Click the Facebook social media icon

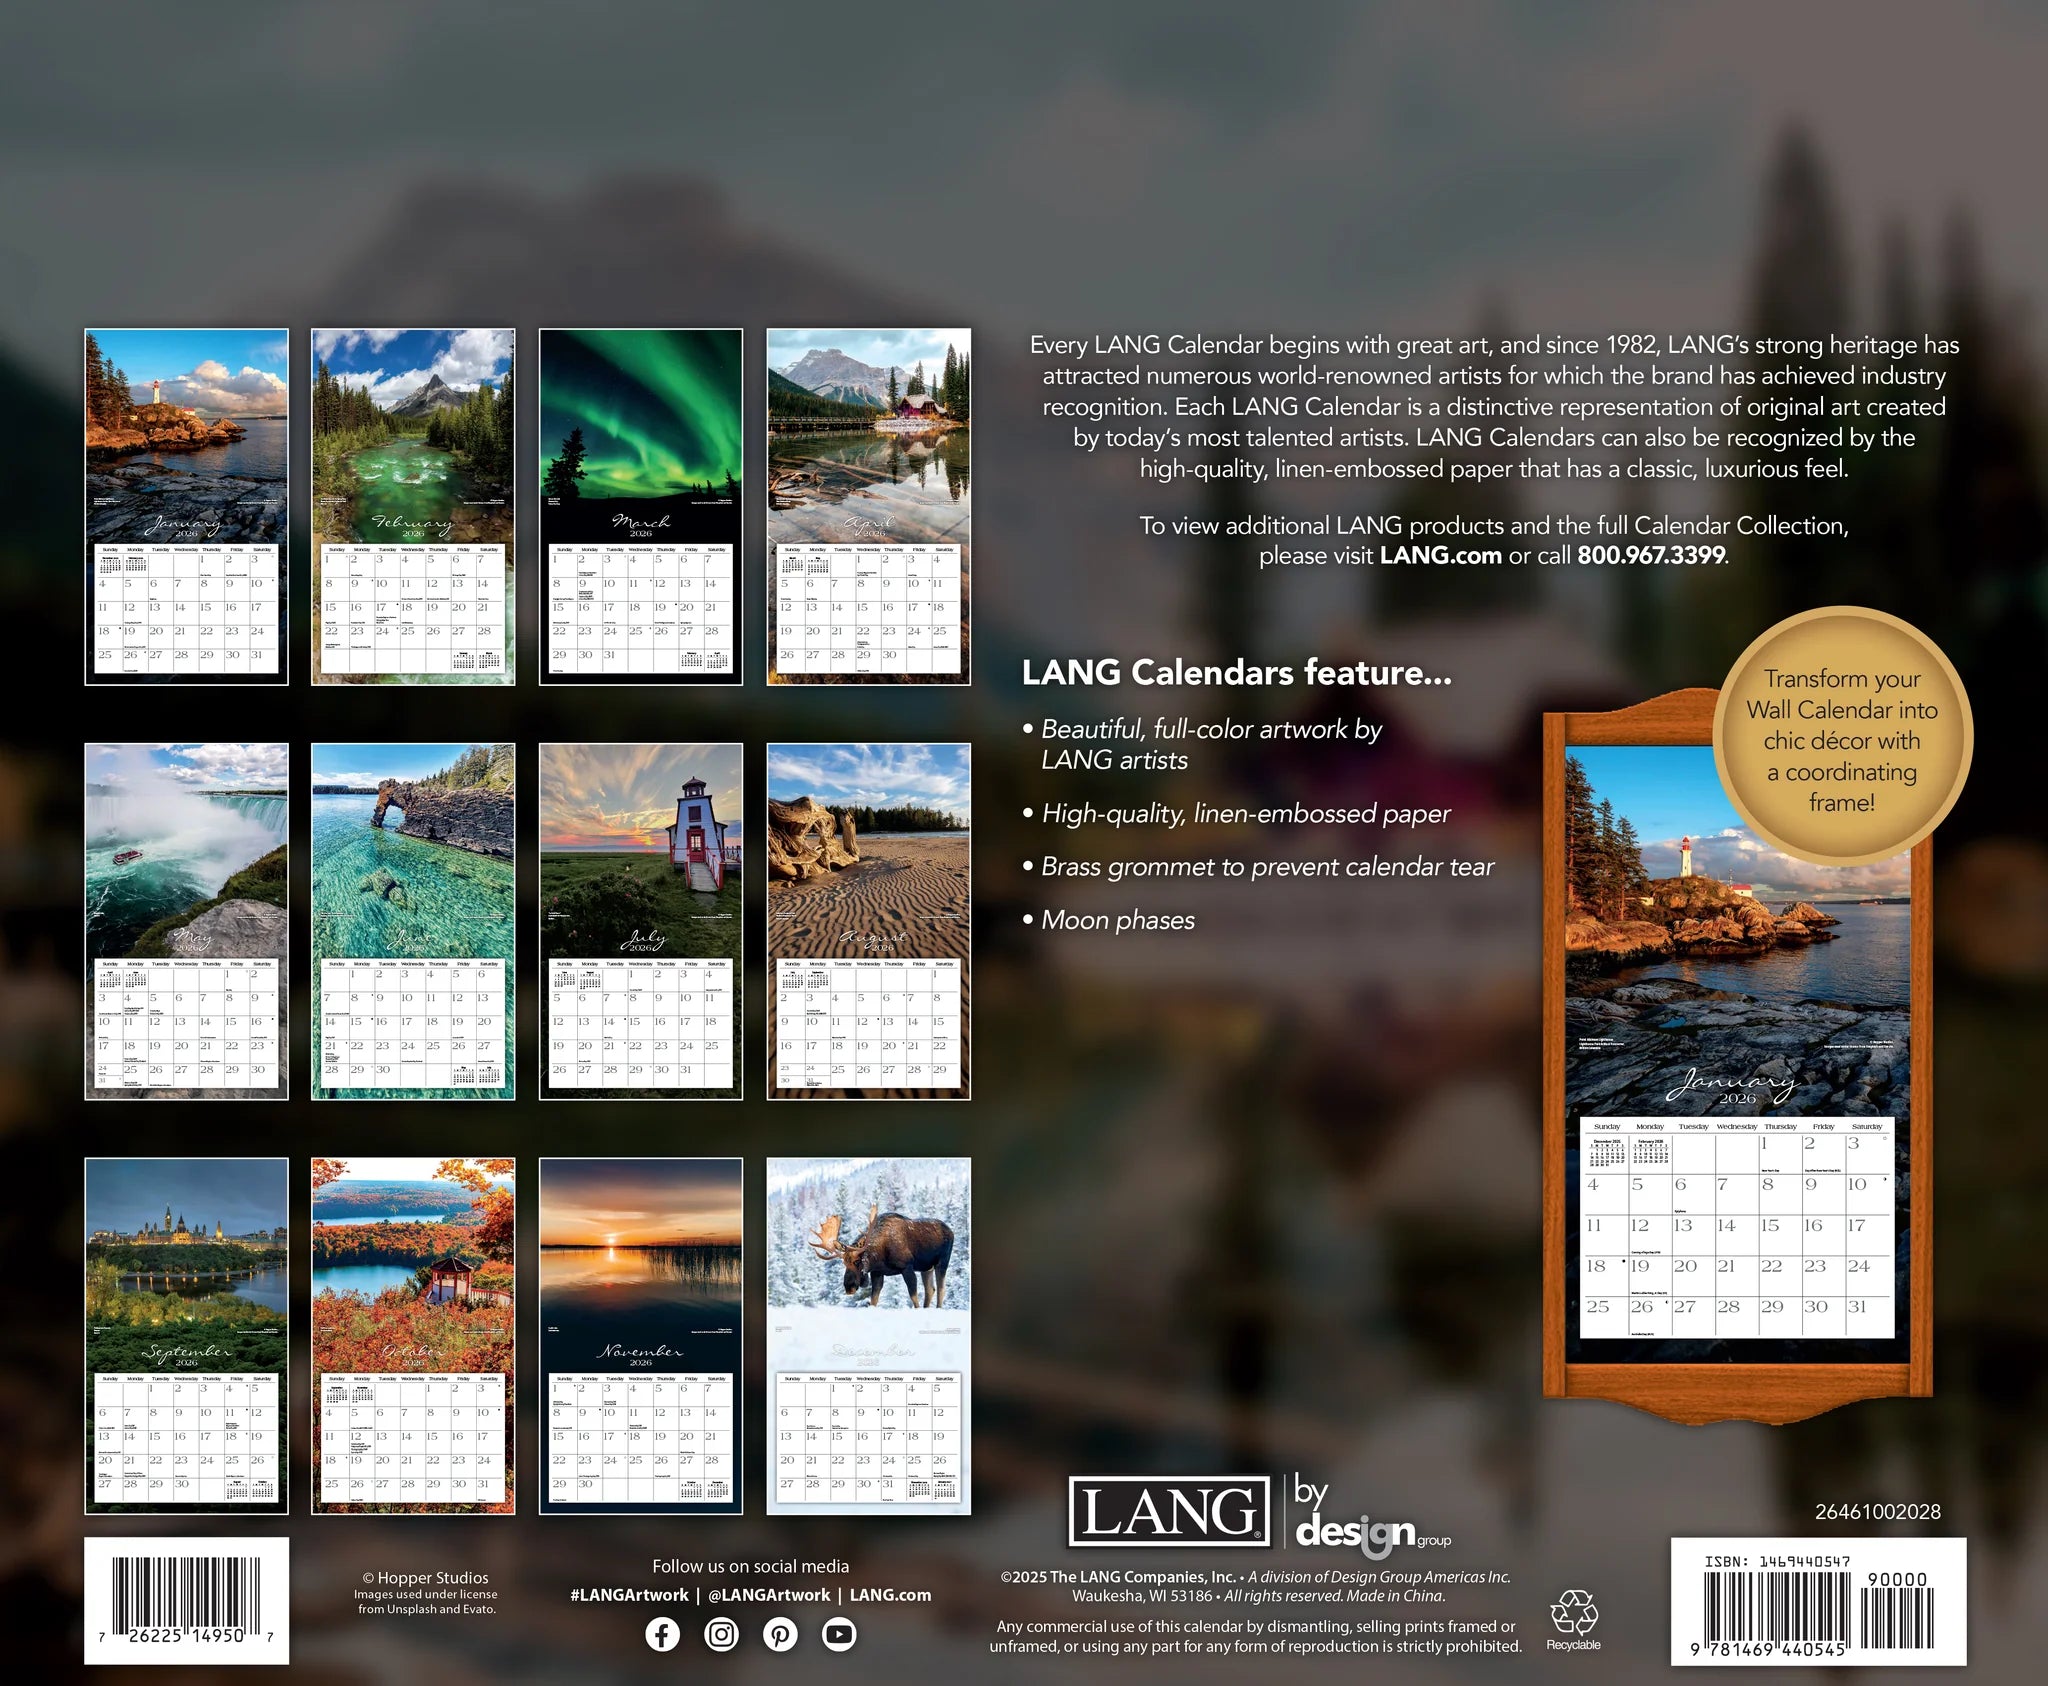[x=662, y=1634]
